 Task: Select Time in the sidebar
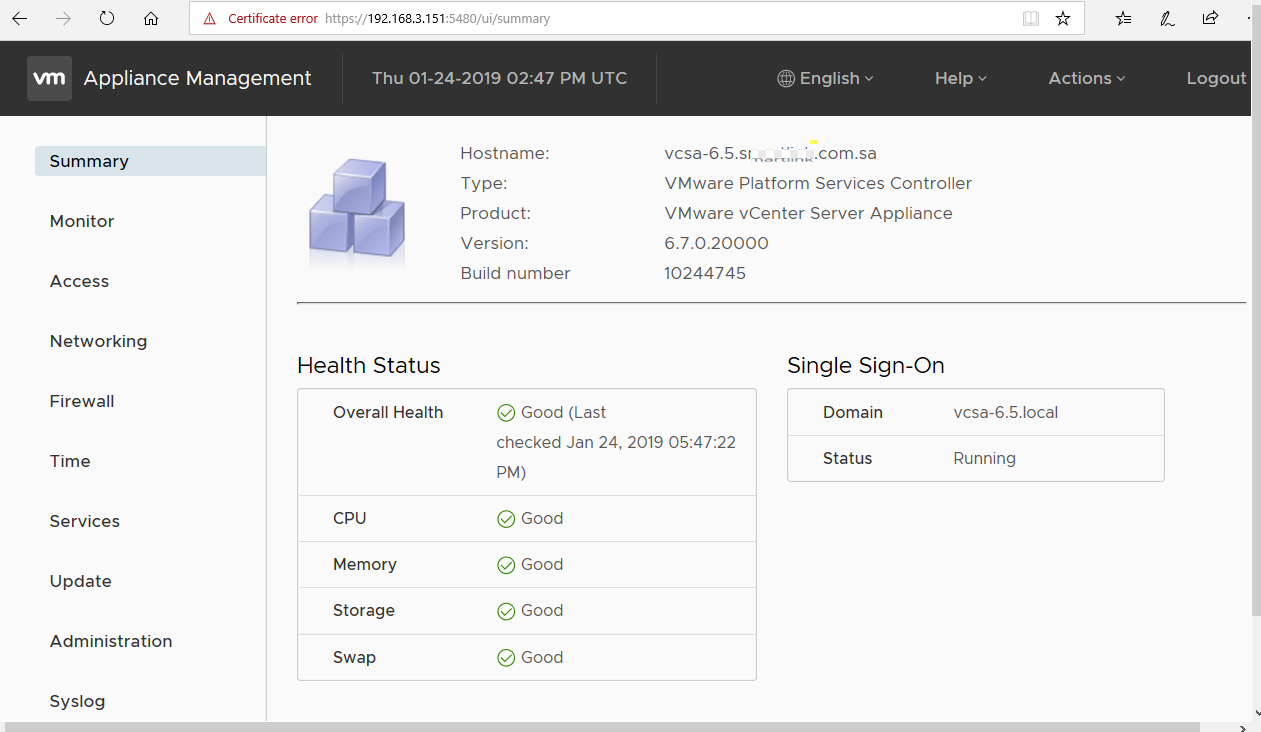[x=70, y=461]
